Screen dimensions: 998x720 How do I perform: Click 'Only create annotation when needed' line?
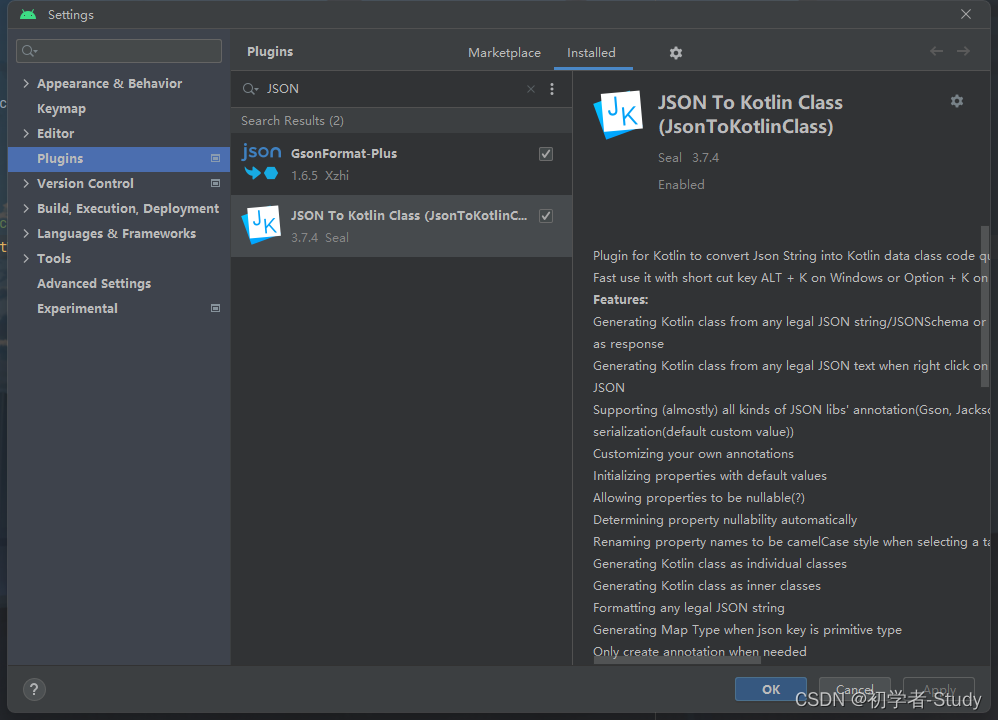pyautogui.click(x=699, y=652)
